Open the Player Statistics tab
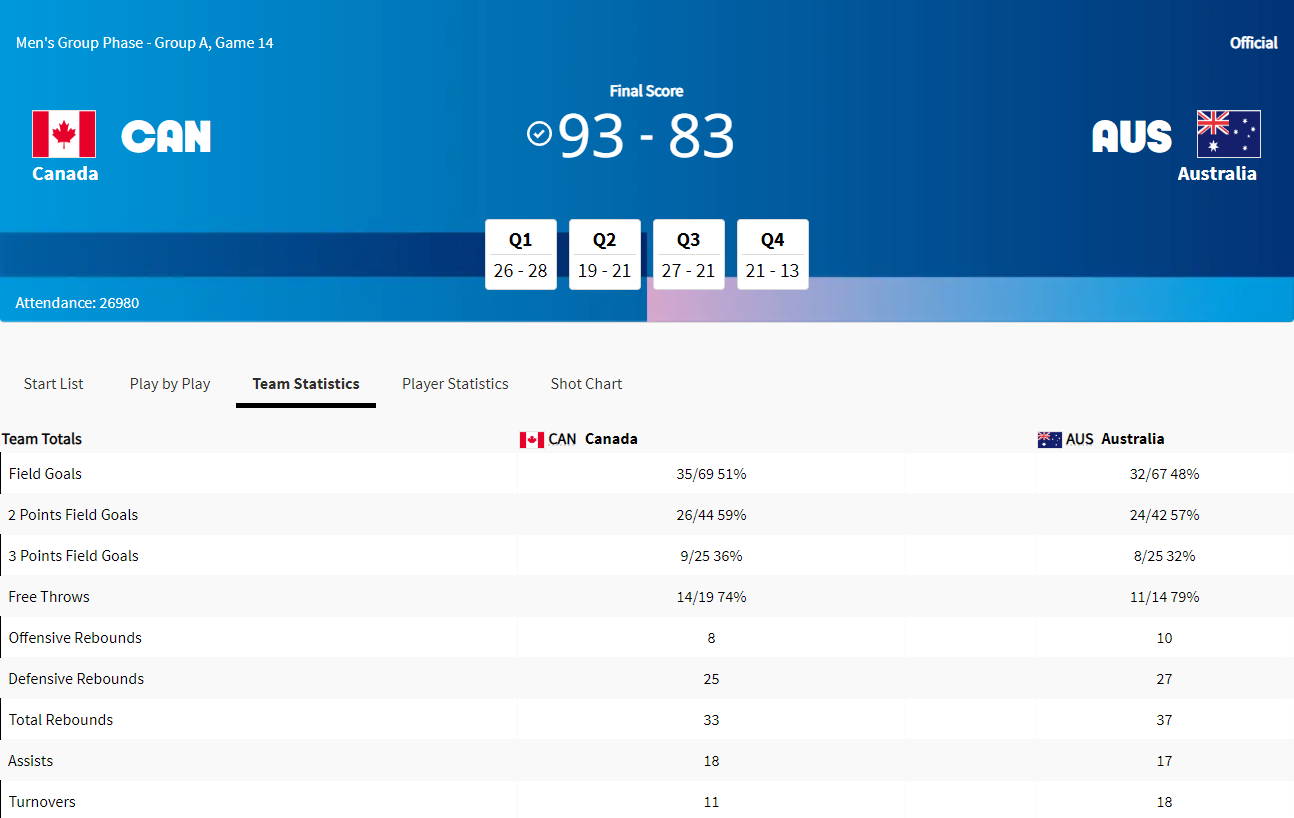Screen dimensions: 1294x818 (x=455, y=384)
